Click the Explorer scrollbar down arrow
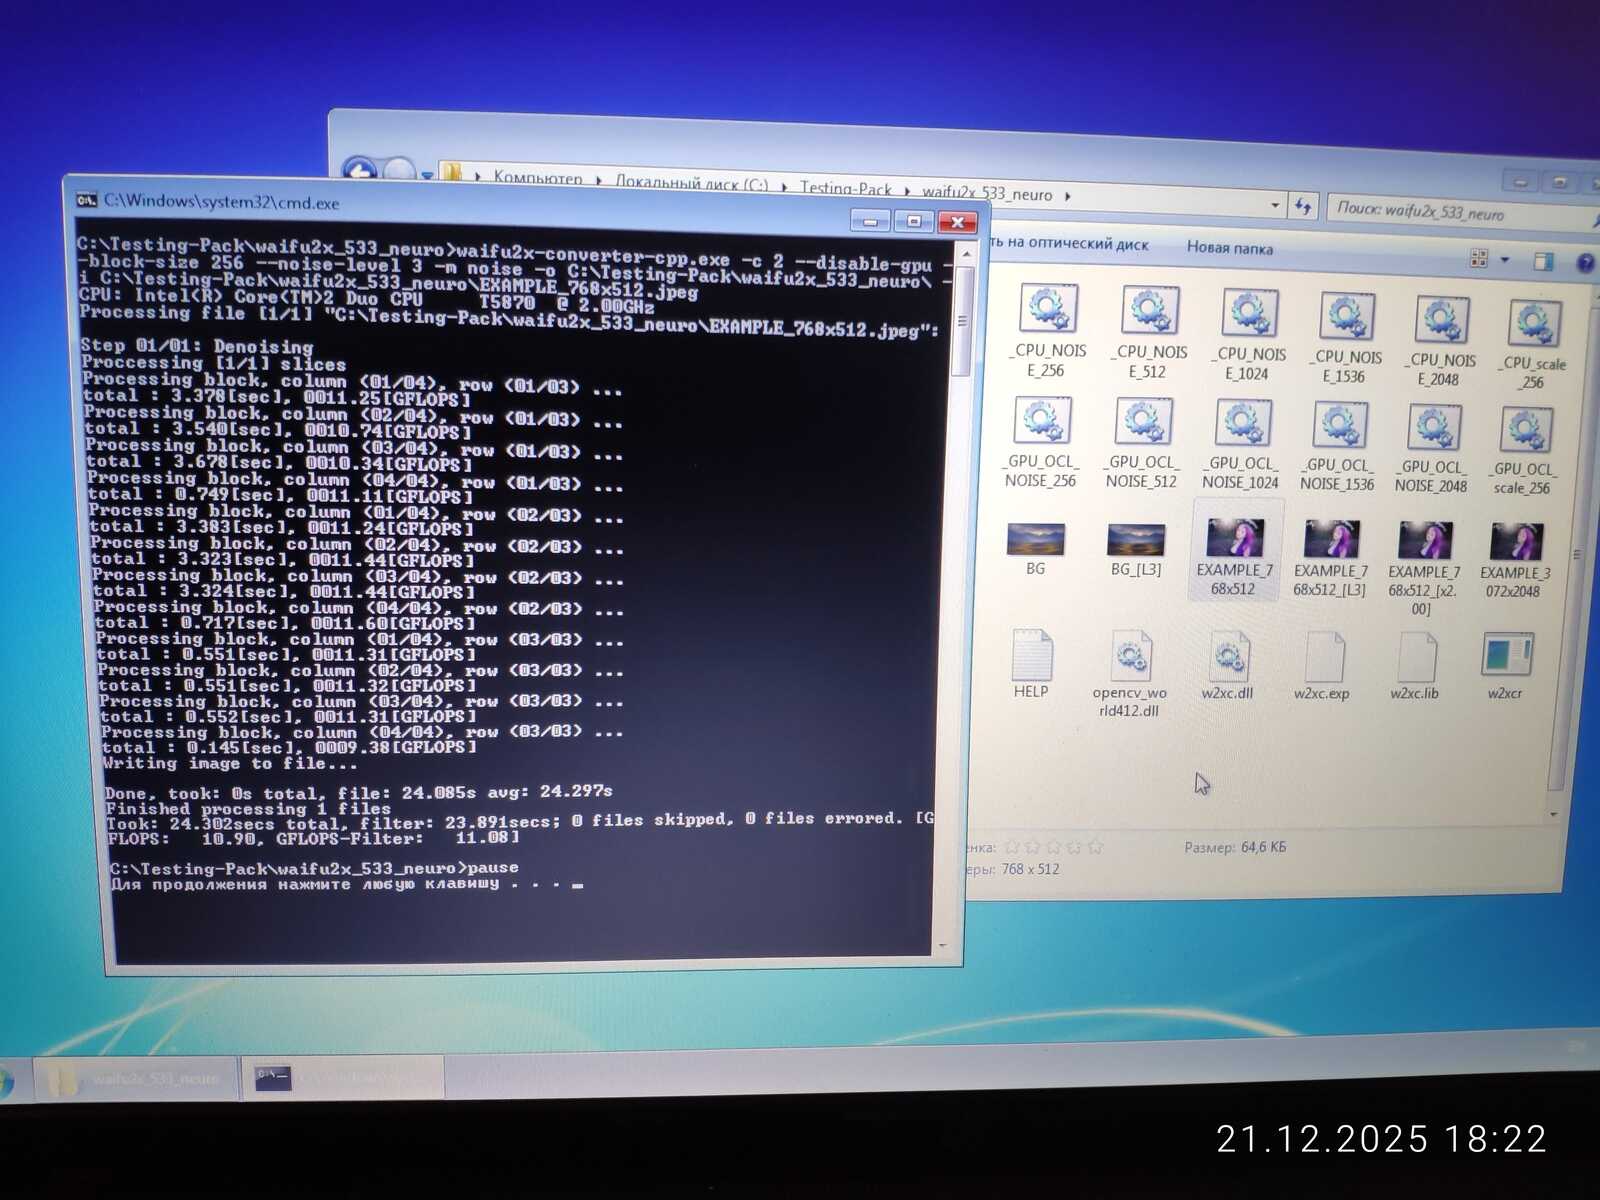 pos(1553,814)
